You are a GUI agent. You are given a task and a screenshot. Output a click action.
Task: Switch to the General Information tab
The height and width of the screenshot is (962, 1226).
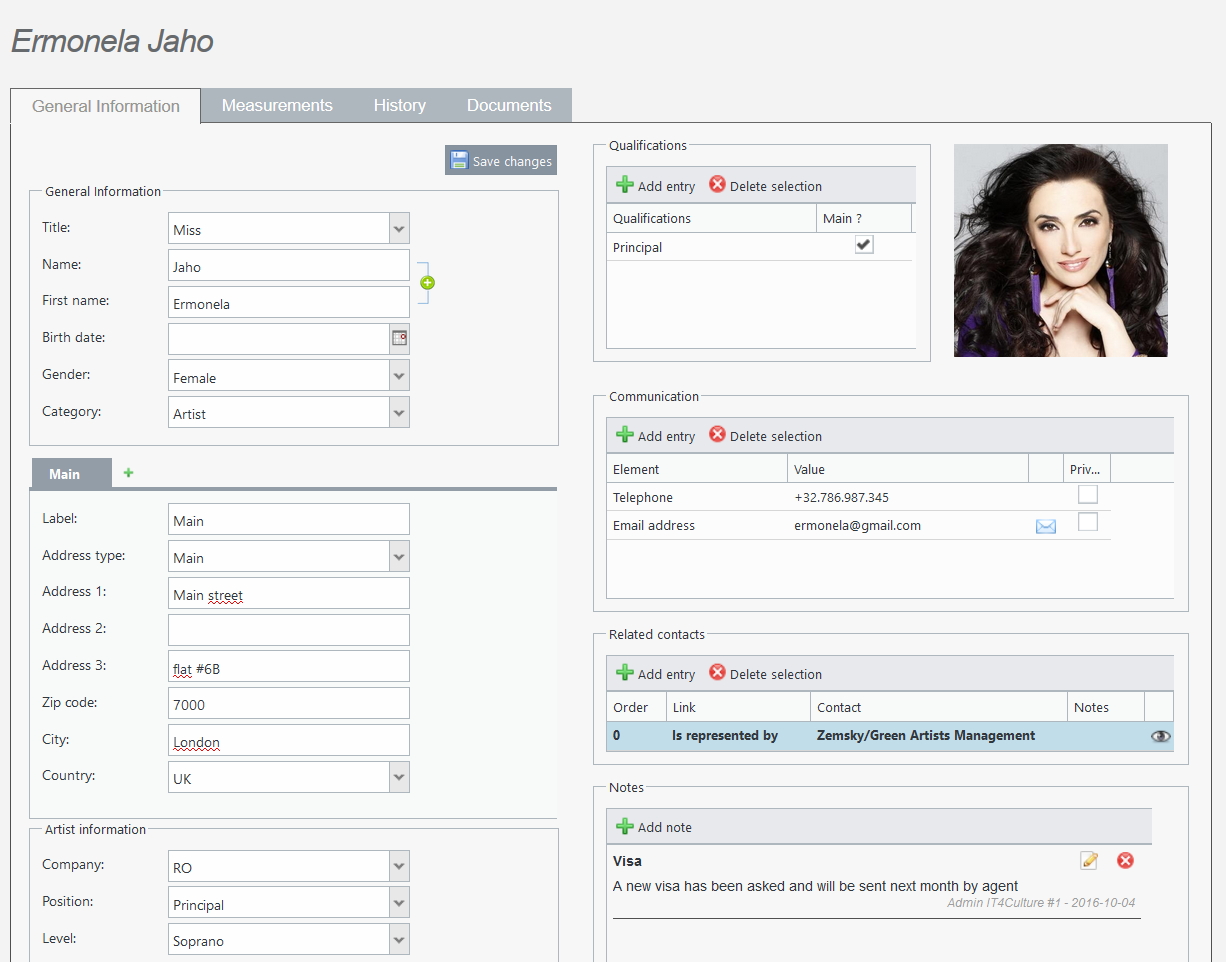[x=106, y=106]
